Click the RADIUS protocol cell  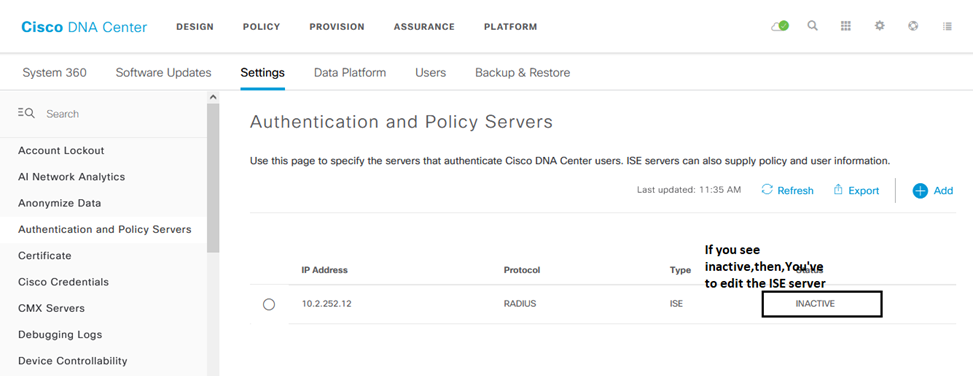pyautogui.click(x=519, y=304)
